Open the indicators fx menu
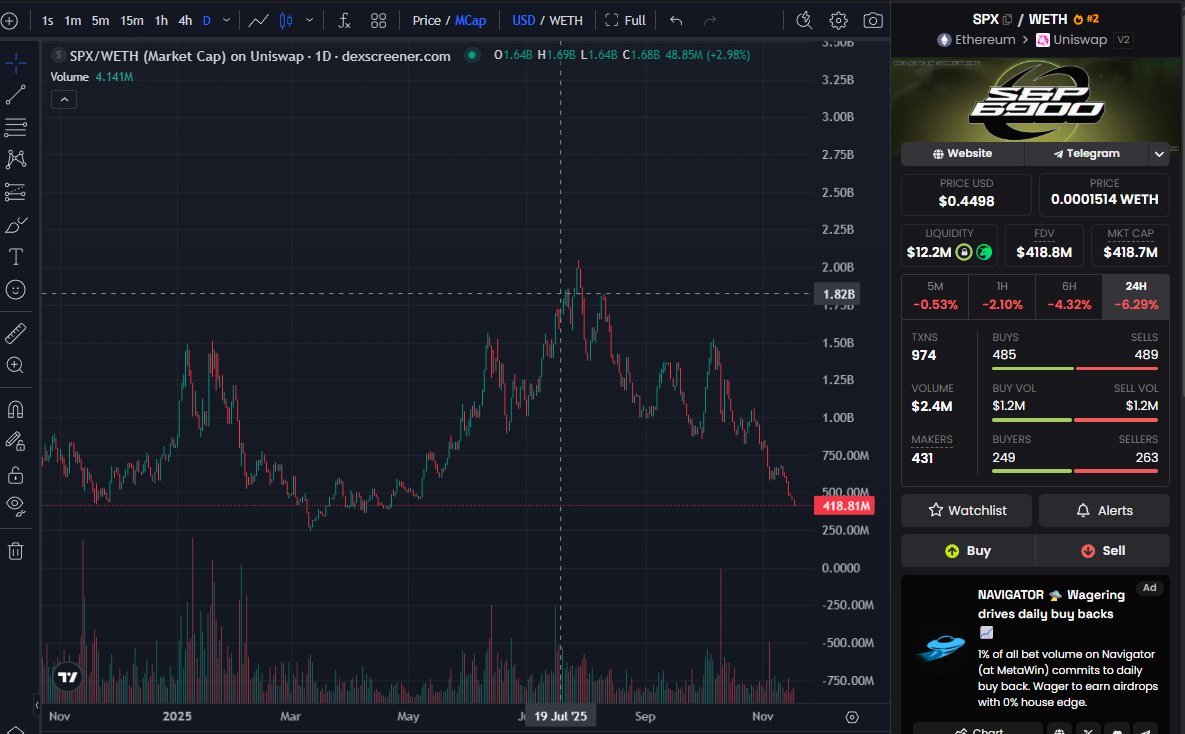This screenshot has width=1185, height=734. [344, 20]
